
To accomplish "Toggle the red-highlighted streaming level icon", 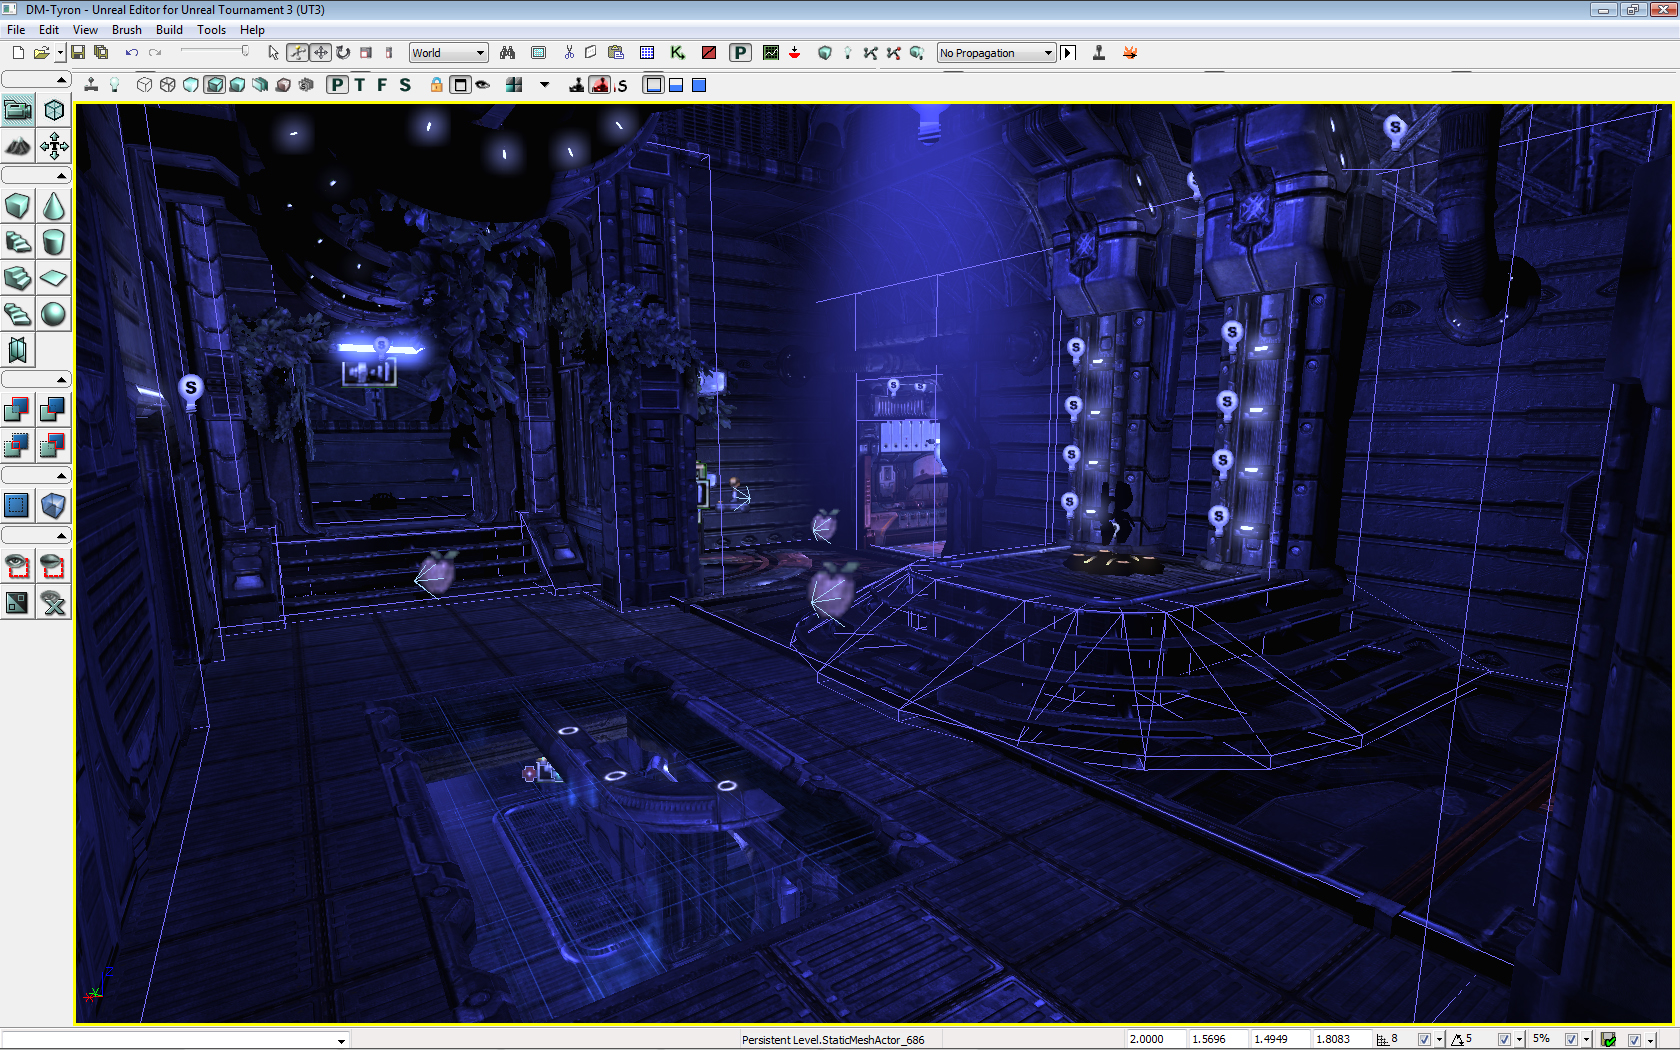I will coord(600,85).
